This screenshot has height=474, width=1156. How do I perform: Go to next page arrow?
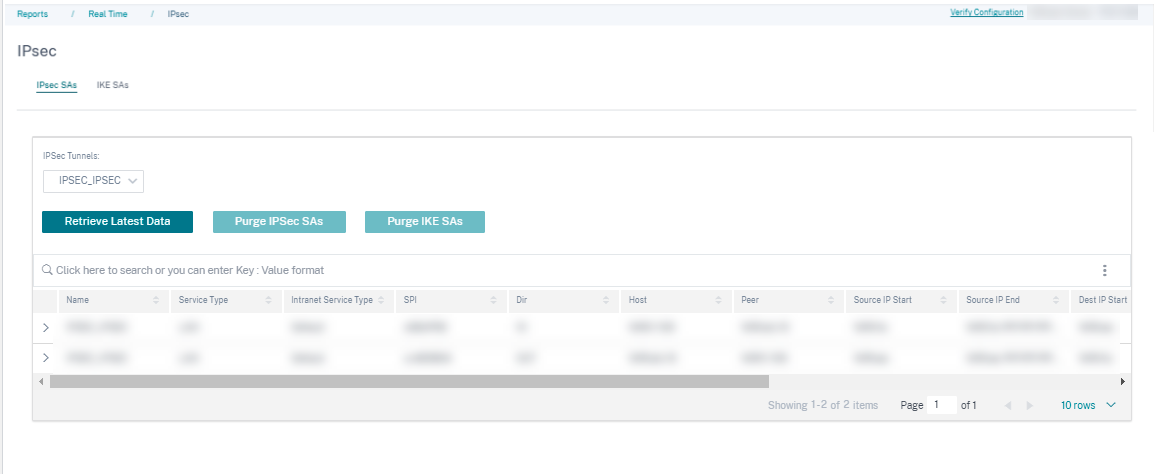click(x=1030, y=405)
